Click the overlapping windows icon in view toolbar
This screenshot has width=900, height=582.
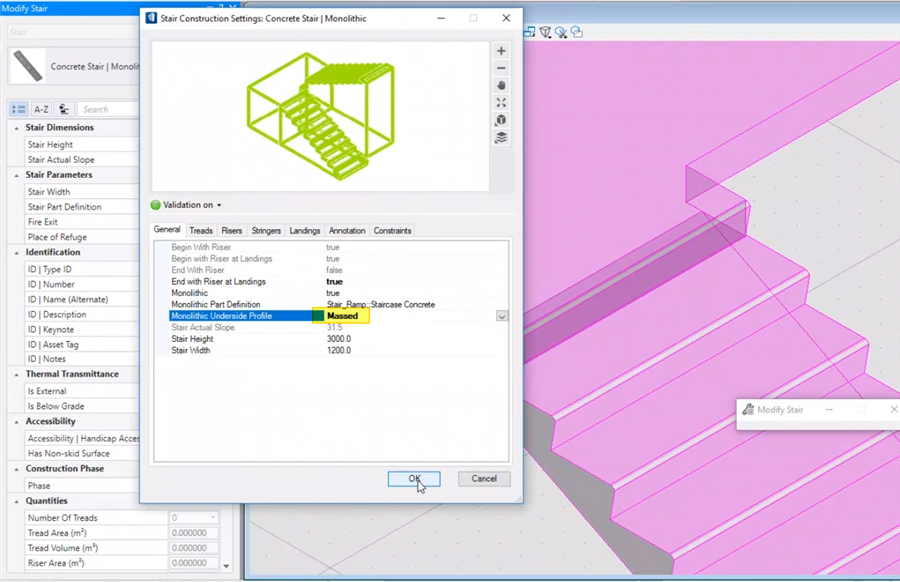529,32
